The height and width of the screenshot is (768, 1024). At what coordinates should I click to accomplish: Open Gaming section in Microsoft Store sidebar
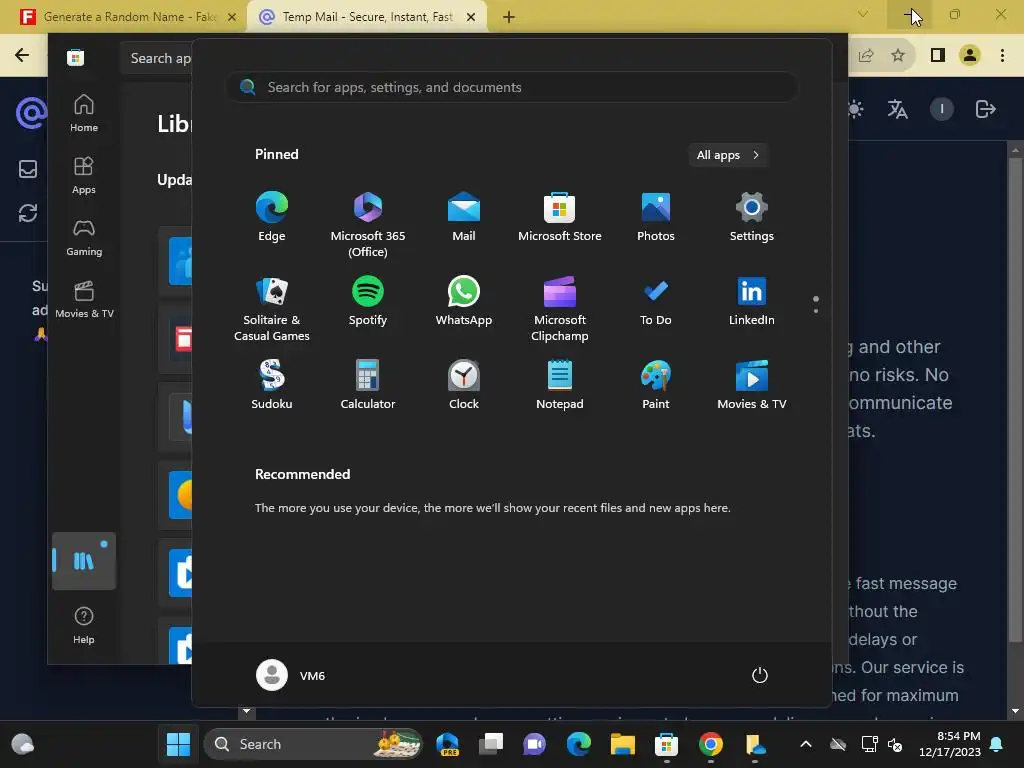click(x=84, y=238)
